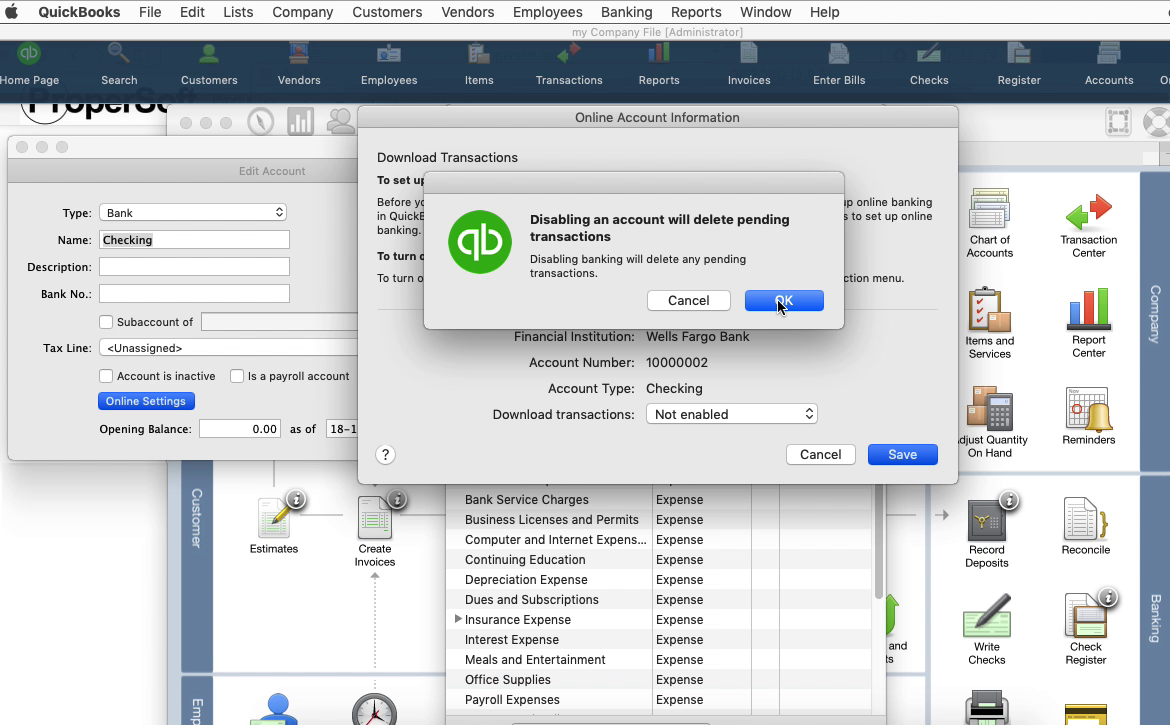Select the Office Supplies row
1170x725 pixels.
pos(659,680)
